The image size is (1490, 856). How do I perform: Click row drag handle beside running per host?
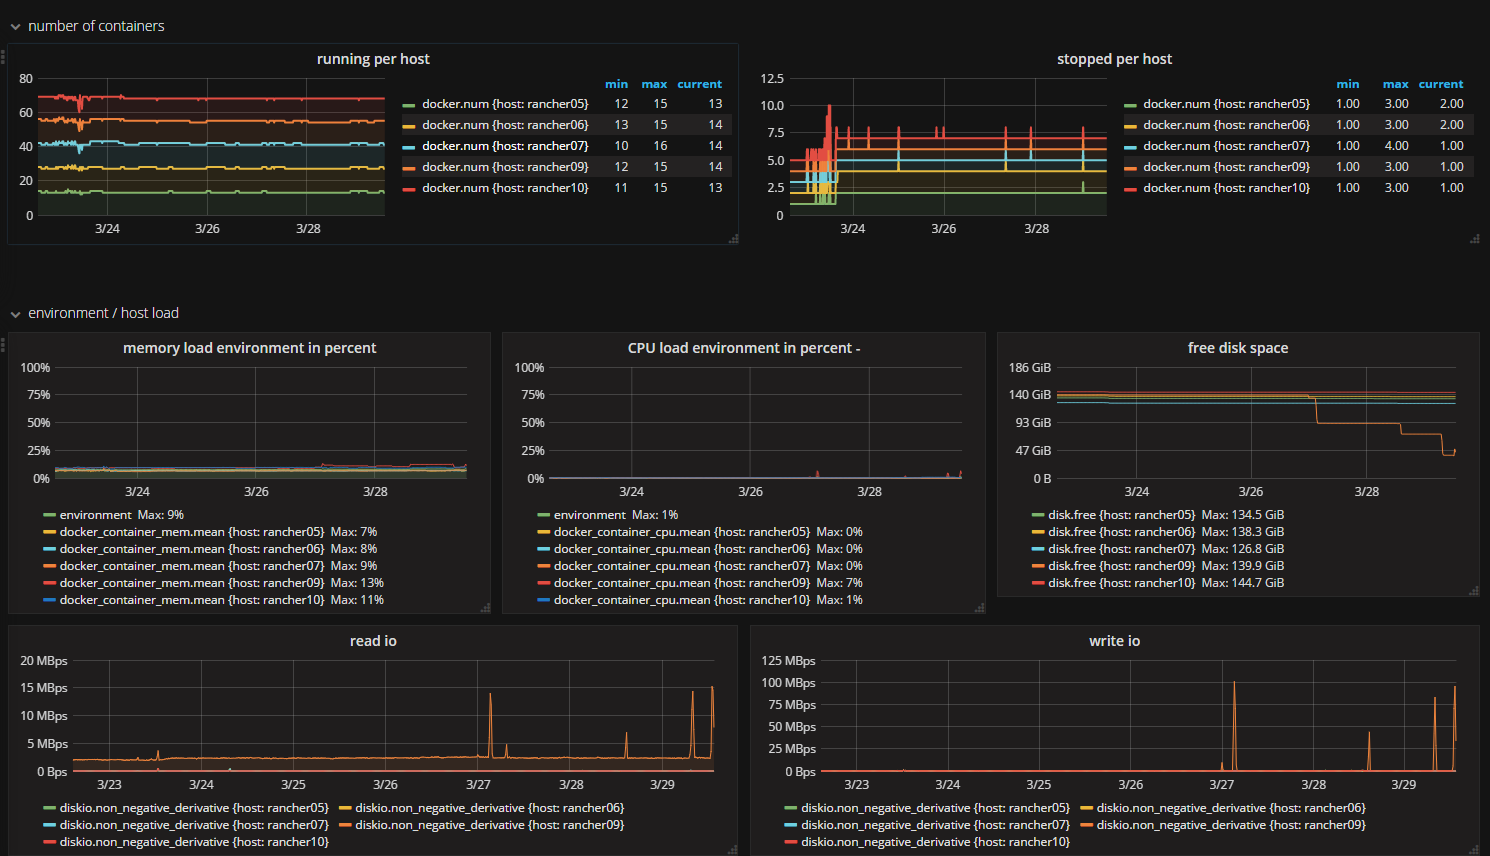3,57
